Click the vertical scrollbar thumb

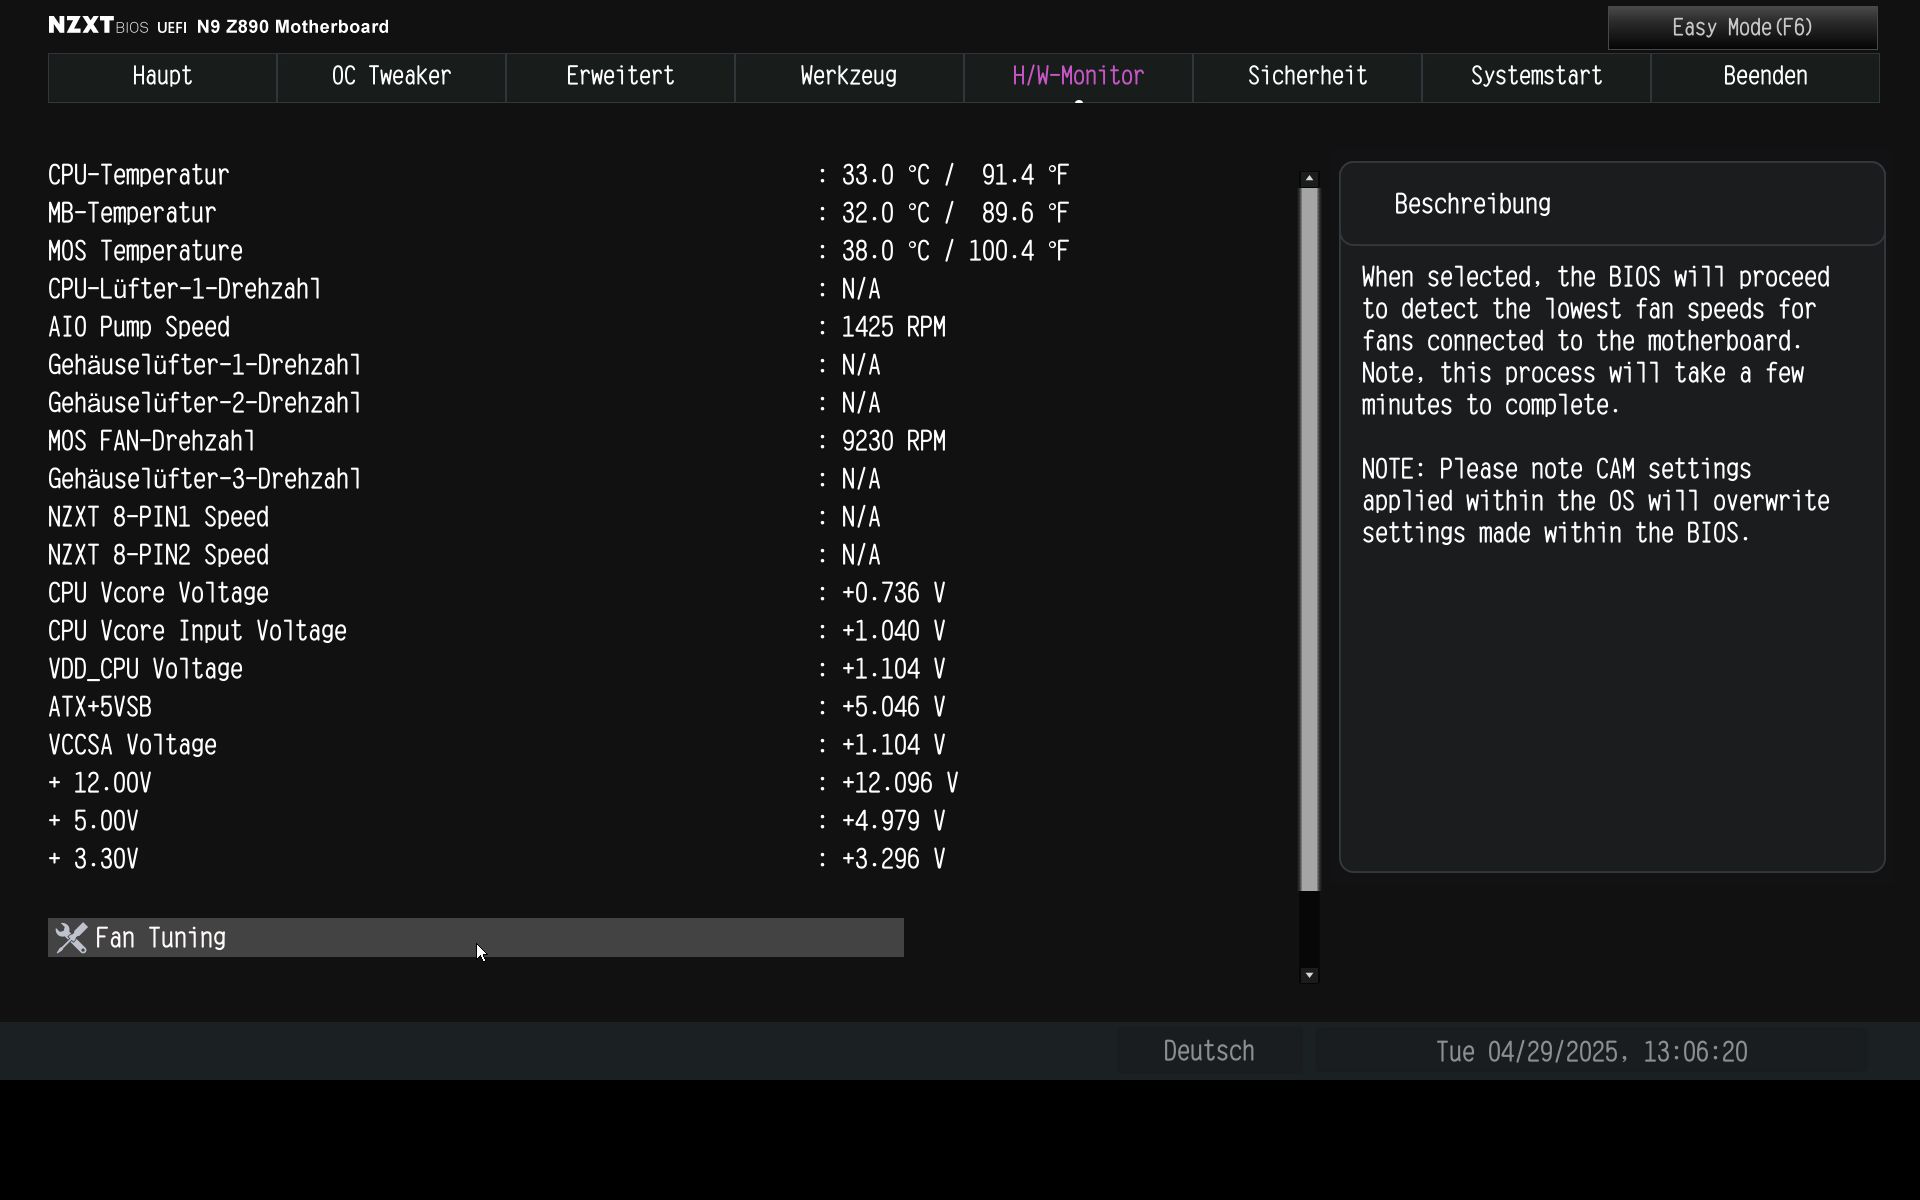click(x=1309, y=540)
